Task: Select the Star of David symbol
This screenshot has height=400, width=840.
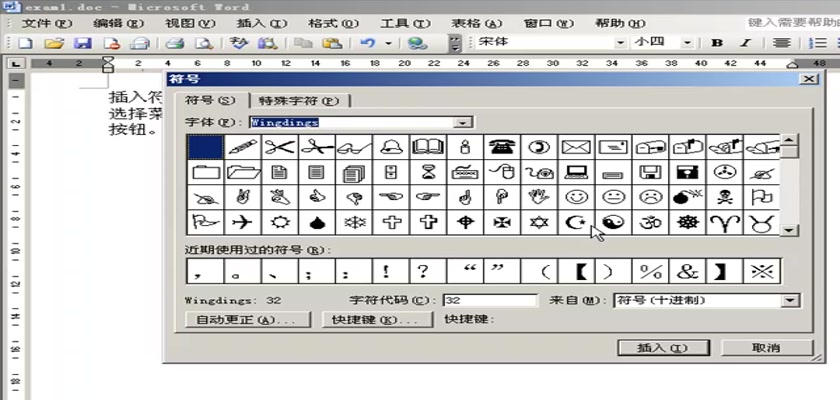Action: pos(539,222)
